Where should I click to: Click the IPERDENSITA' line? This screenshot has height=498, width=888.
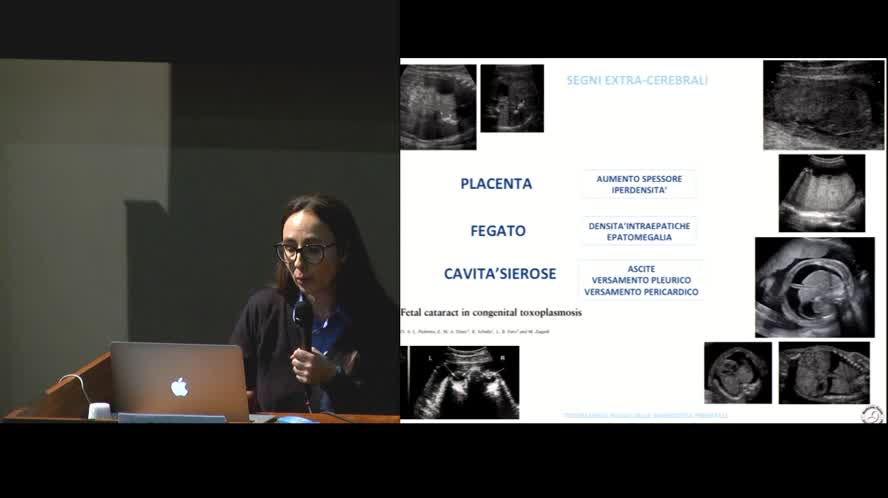(639, 190)
